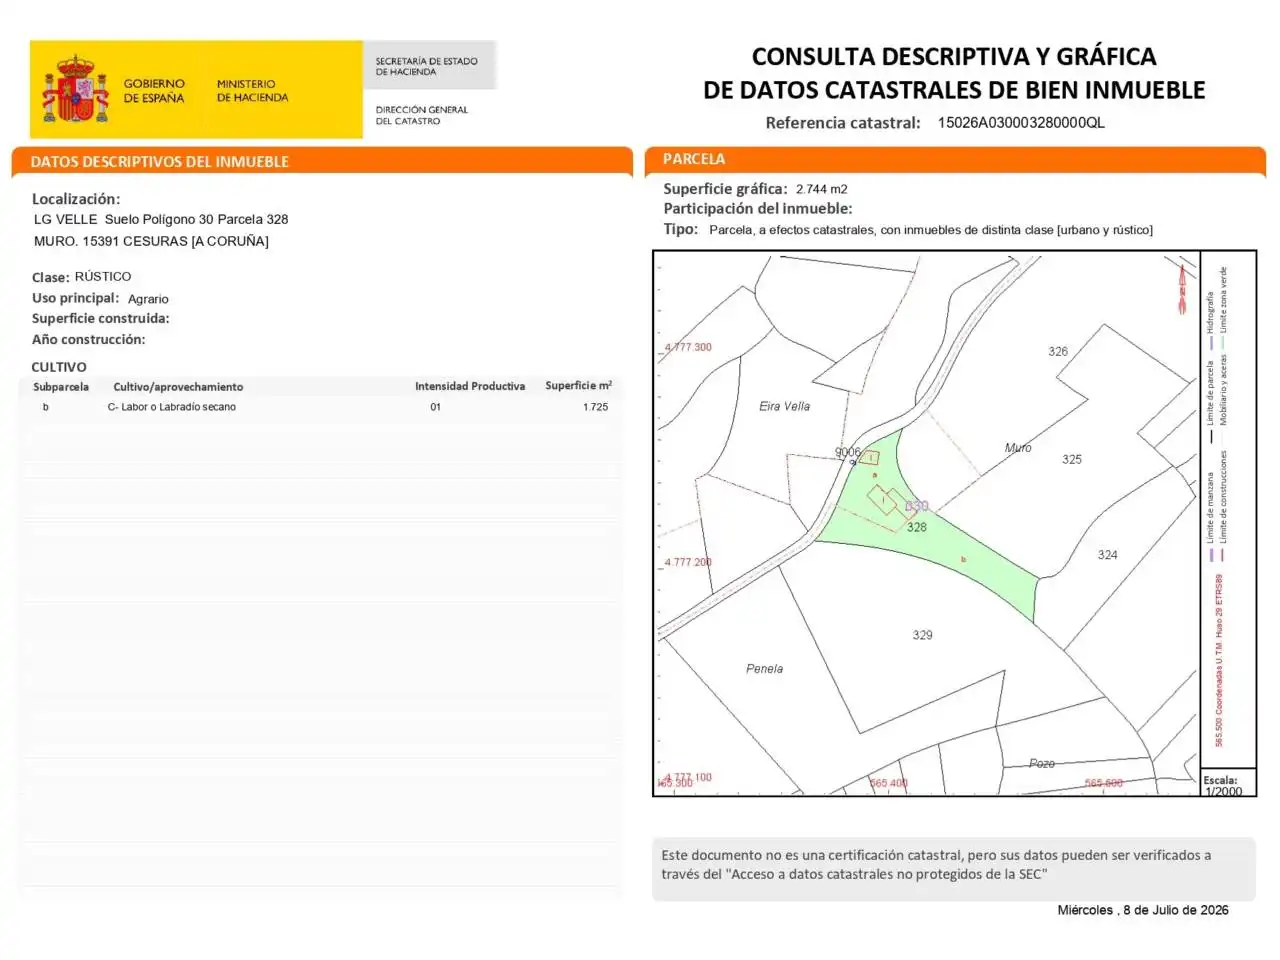Click the cadastral reference value 15026A030003280000QL
The height and width of the screenshot is (960, 1280).
click(1021, 123)
